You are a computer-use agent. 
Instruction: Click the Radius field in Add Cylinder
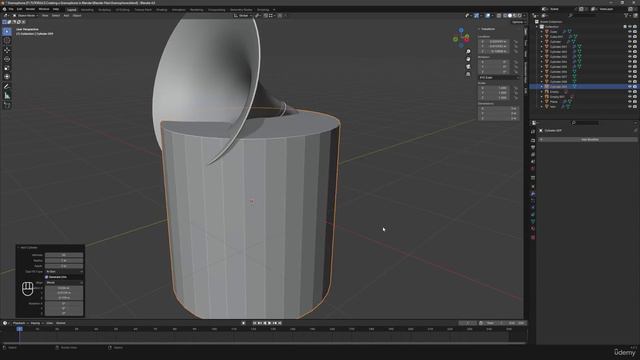coord(64,260)
